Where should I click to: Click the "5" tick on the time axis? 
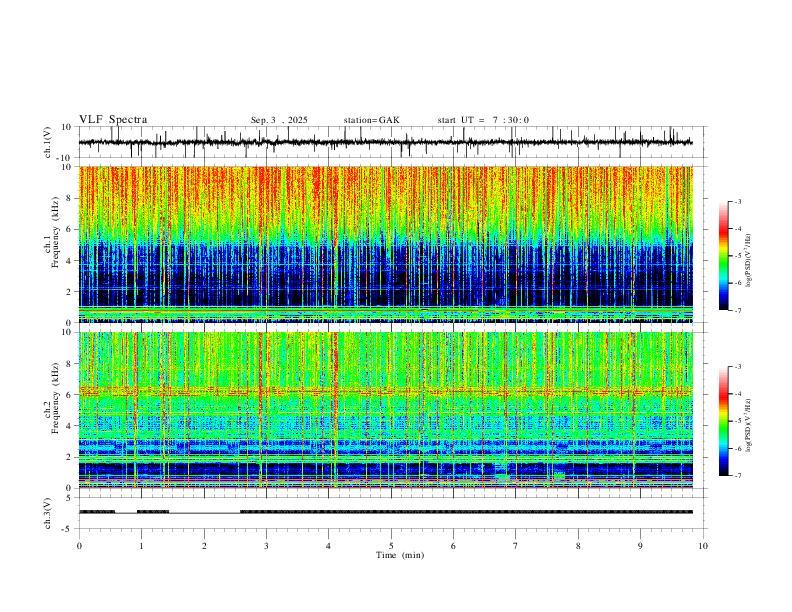coord(391,546)
